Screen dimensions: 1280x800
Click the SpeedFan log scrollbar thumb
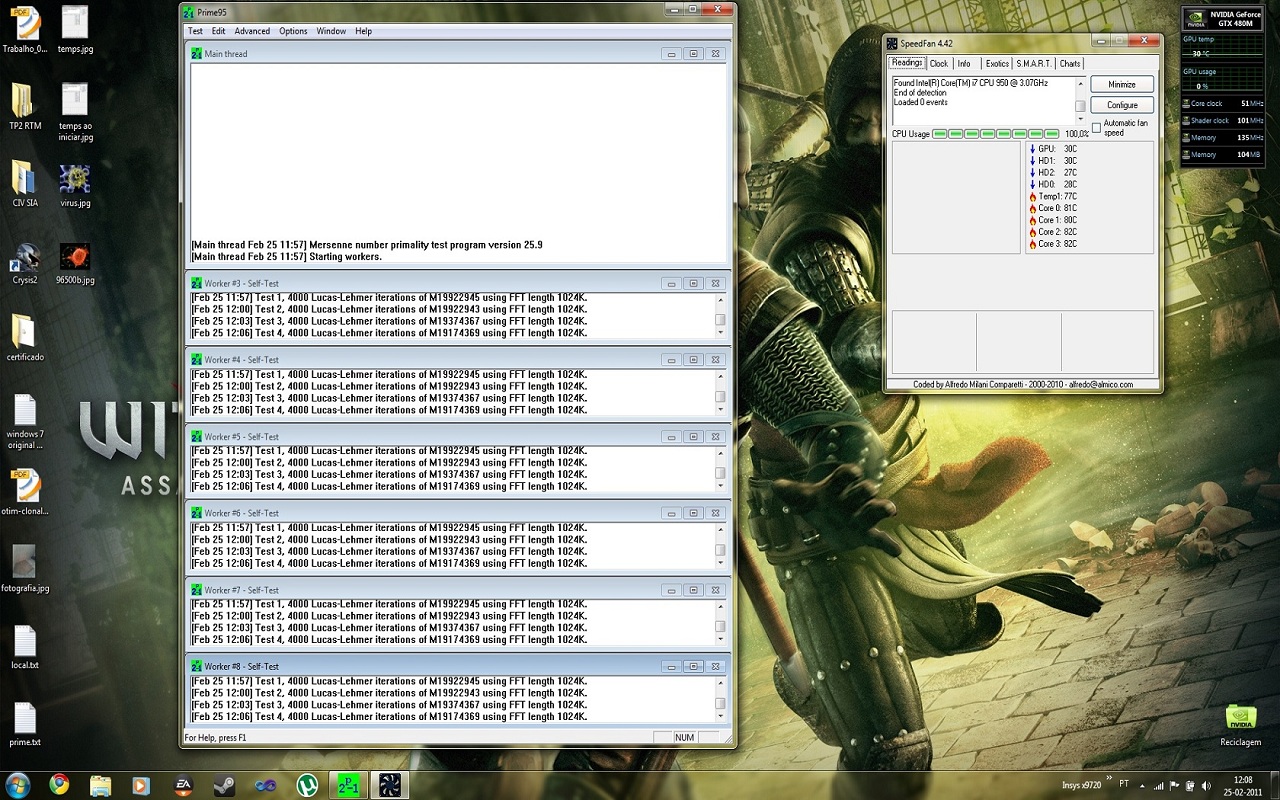1080,106
